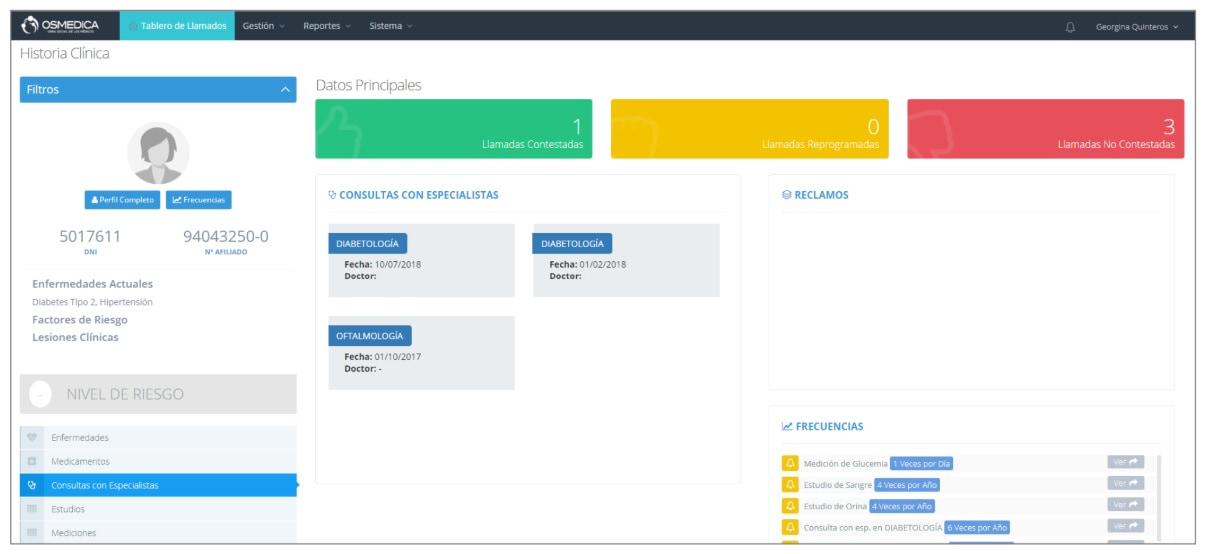Click bell icon beside Estudio de Orina
1207x554 pixels.
point(789,505)
